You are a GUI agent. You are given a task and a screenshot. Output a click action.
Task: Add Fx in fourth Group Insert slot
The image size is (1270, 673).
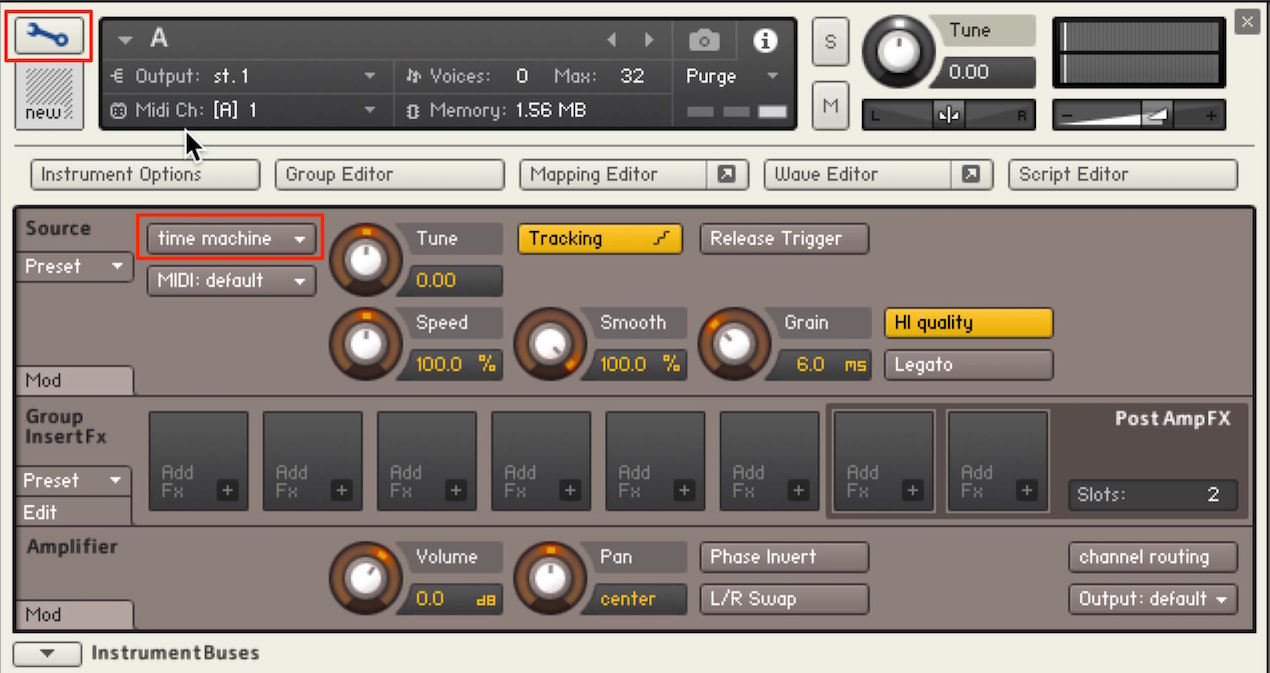coord(541,461)
